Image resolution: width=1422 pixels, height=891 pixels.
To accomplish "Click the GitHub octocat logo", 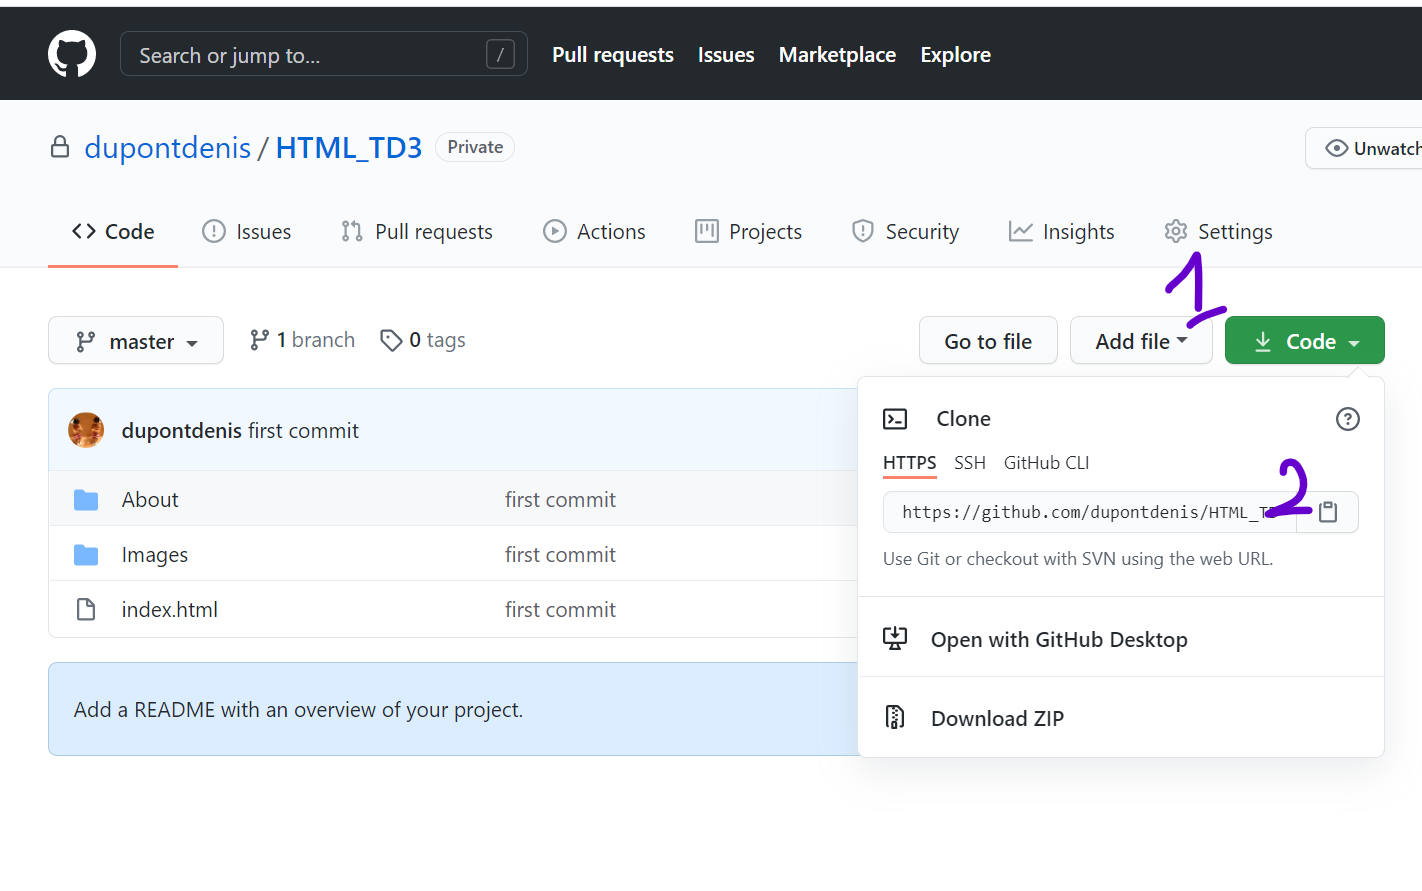I will point(72,54).
